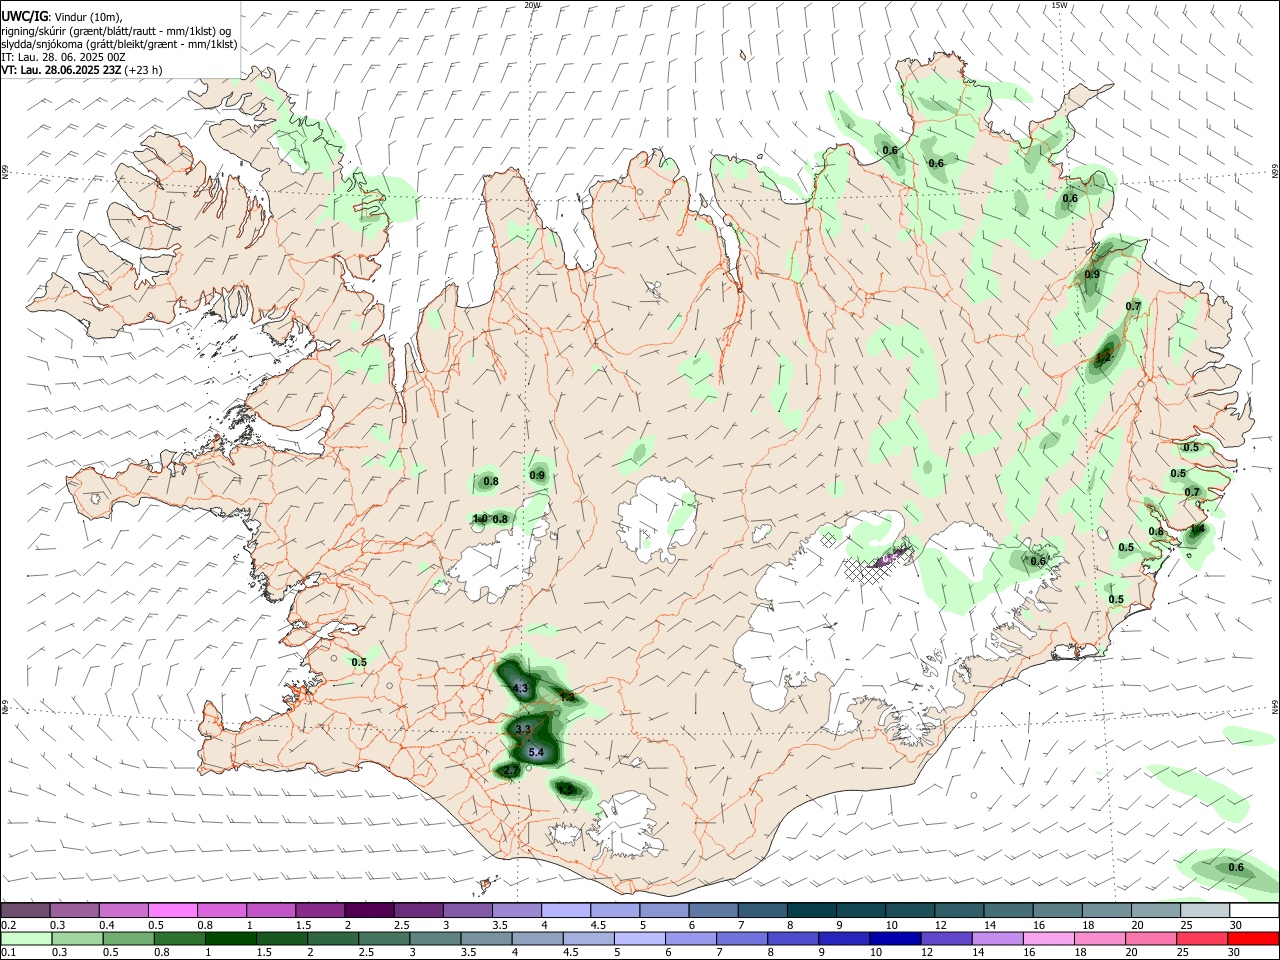Click the pale green 0.1 swatch in the lower scale
1280x960 pixels.
(x=26, y=938)
